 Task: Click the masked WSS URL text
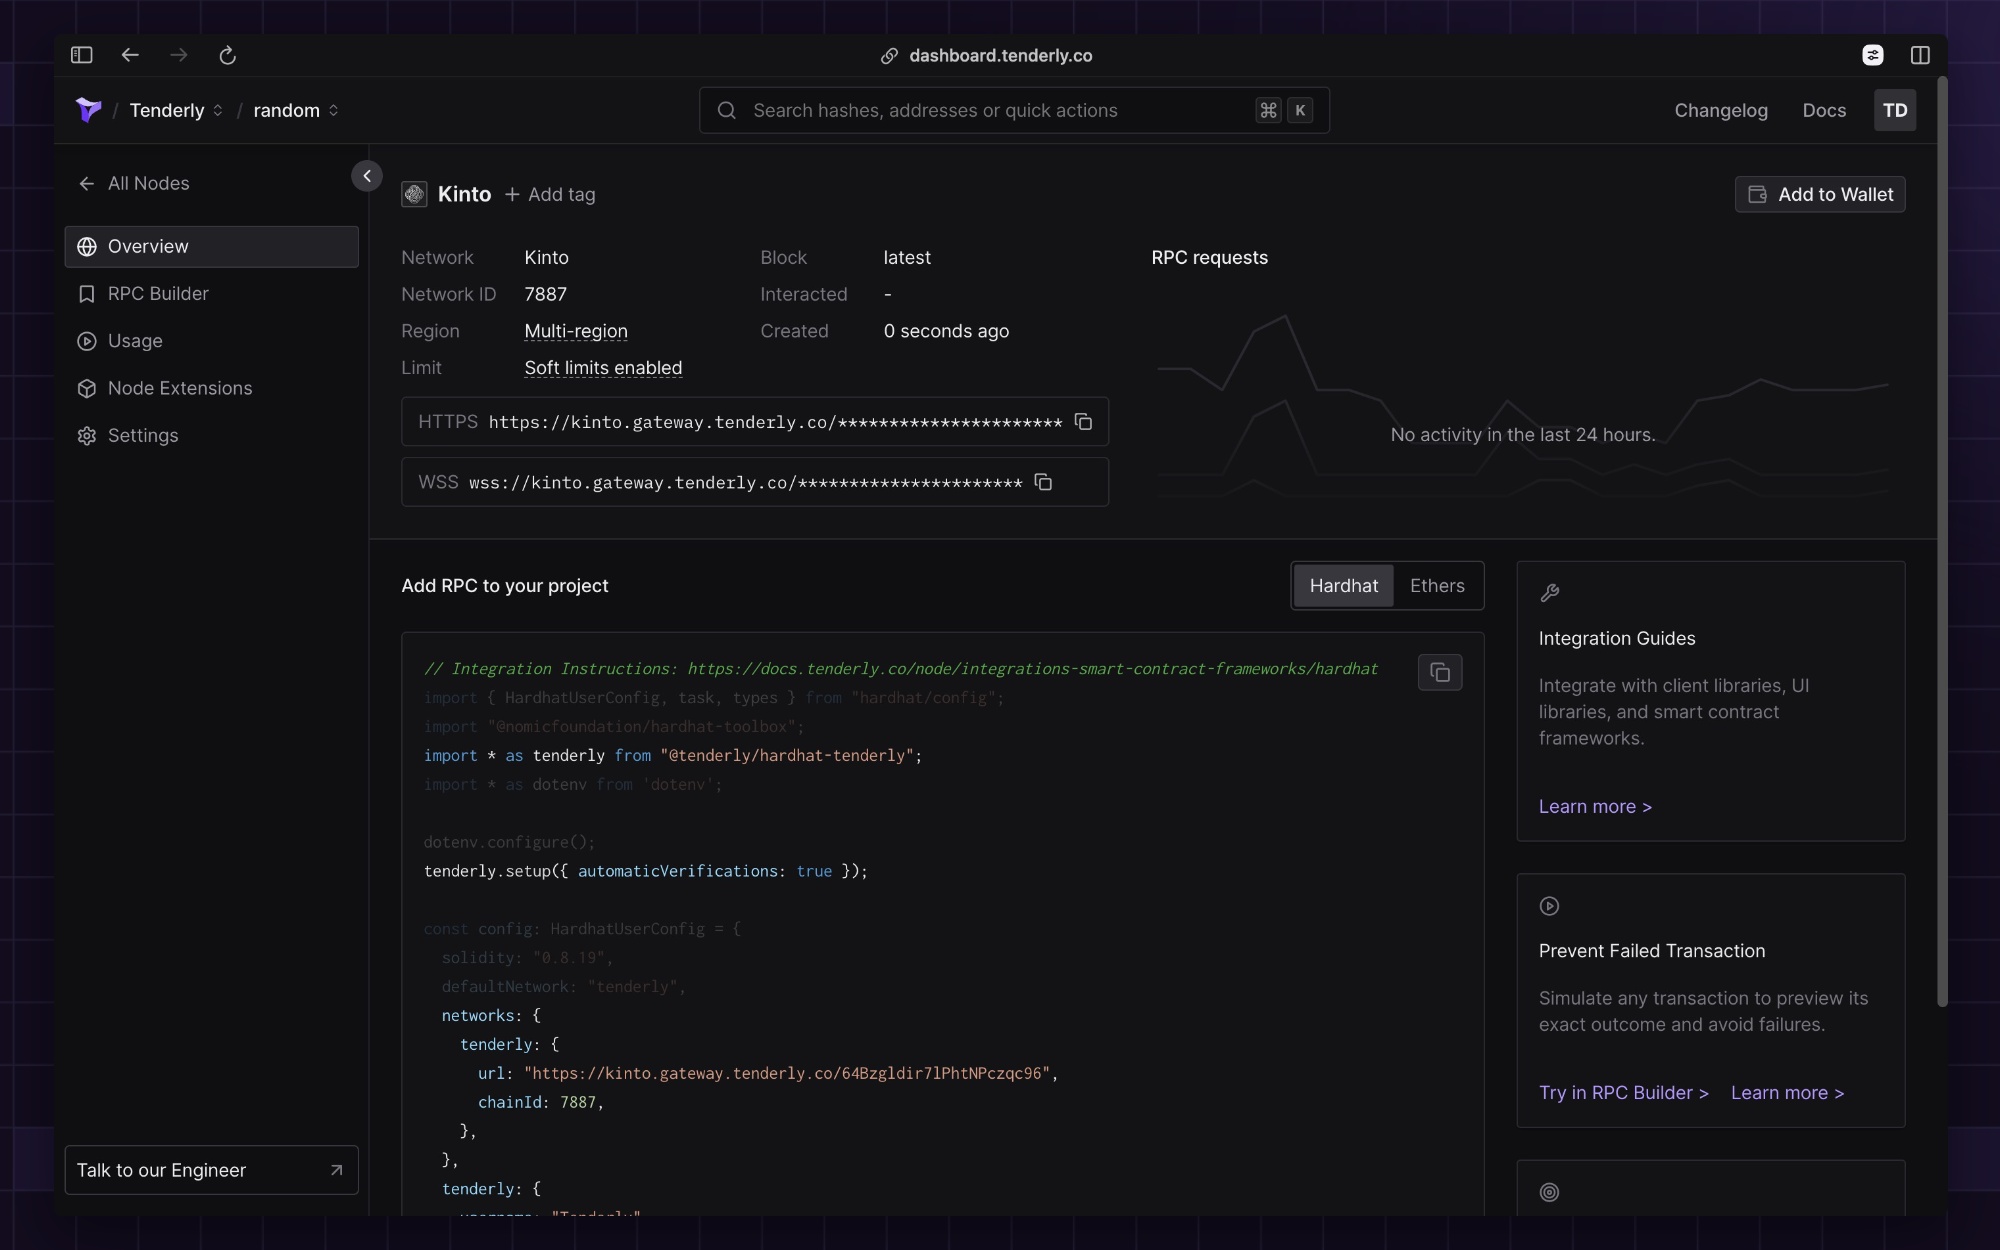point(745,483)
